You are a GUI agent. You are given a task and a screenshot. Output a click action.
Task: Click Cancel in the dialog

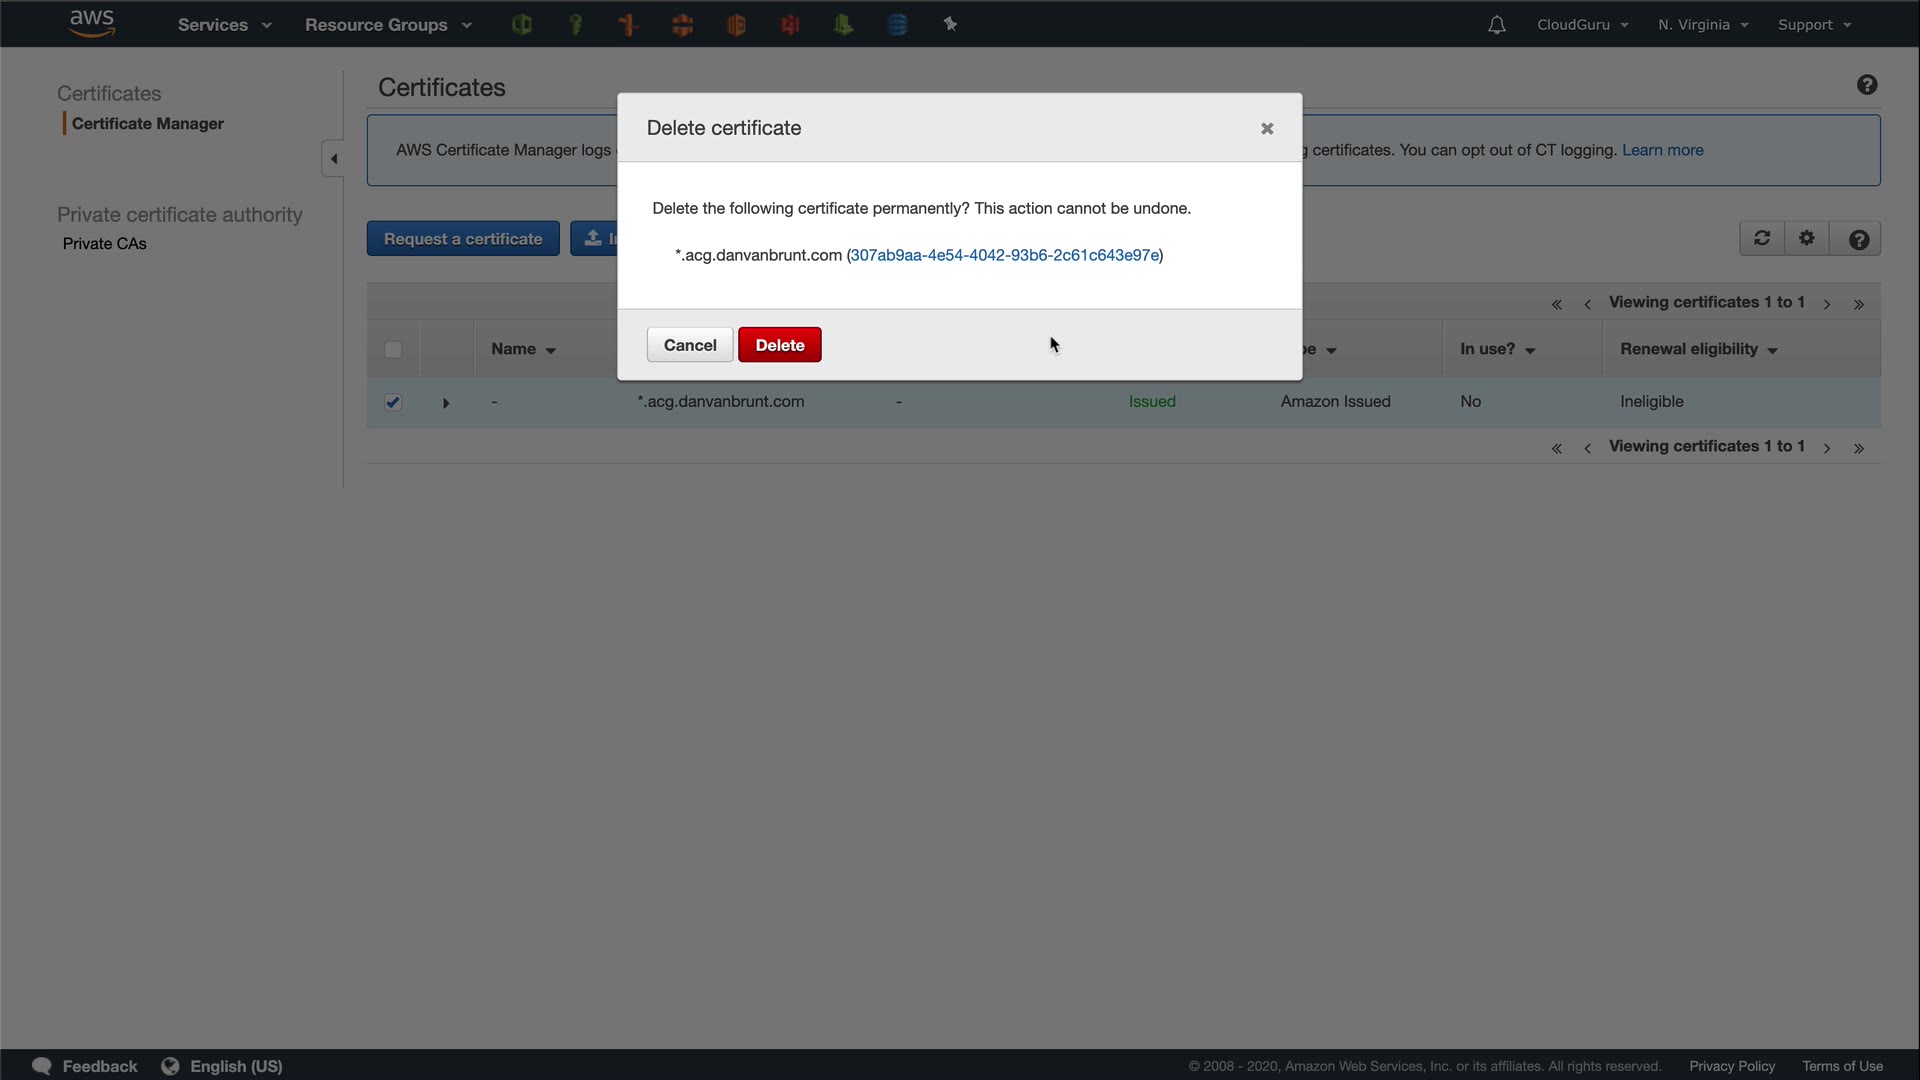pyautogui.click(x=689, y=345)
